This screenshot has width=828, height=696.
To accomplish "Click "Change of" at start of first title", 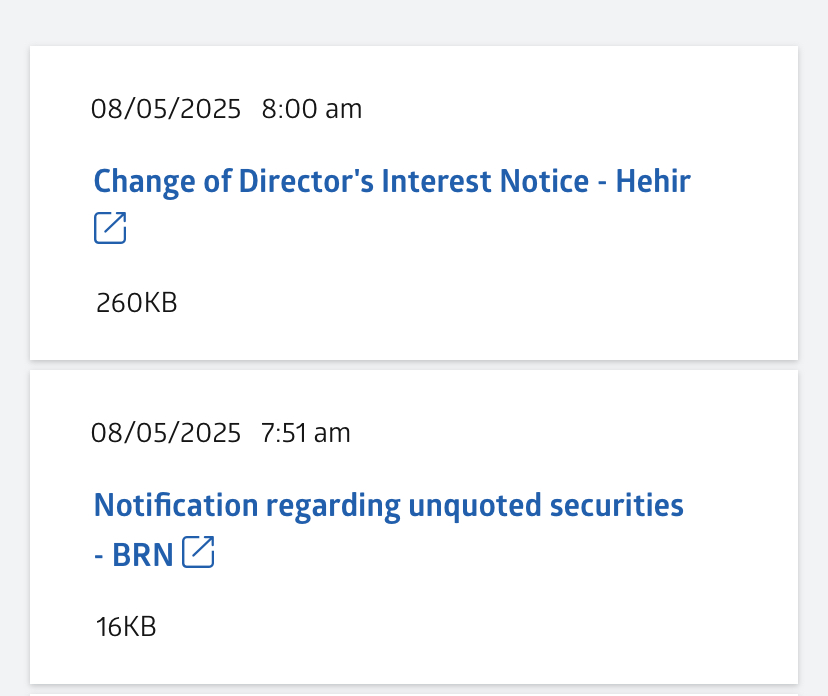I will click(x=163, y=182).
